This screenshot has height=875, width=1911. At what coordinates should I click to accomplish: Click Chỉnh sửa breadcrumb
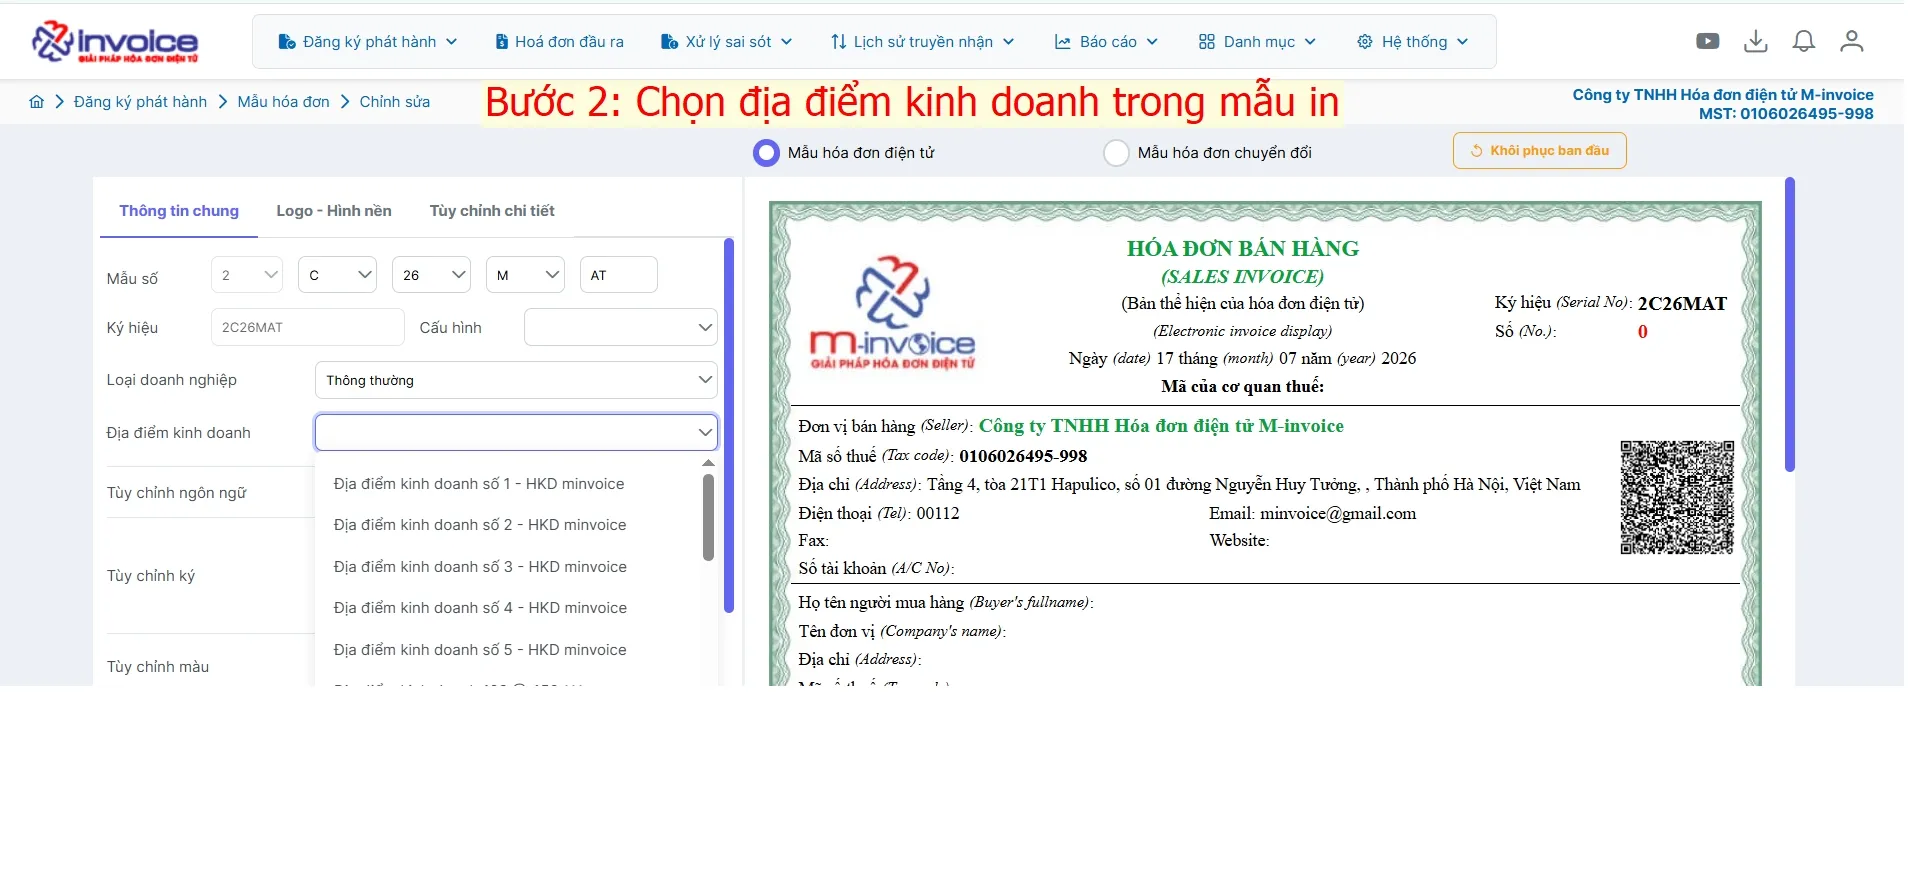click(394, 102)
